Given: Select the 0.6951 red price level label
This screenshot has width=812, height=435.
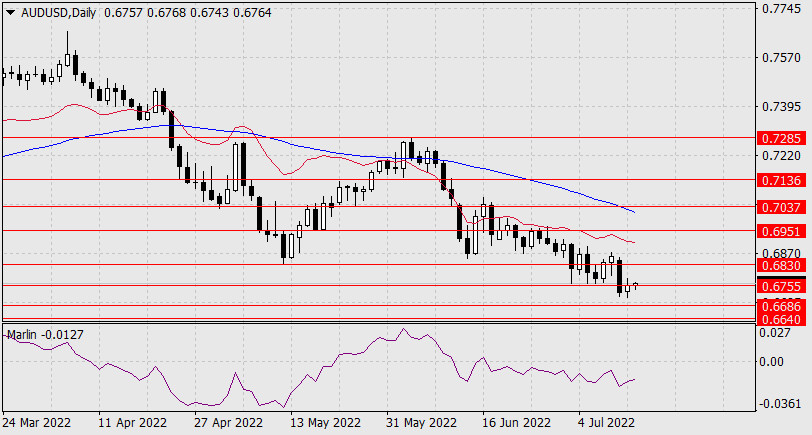Looking at the screenshot, I should (x=781, y=231).
